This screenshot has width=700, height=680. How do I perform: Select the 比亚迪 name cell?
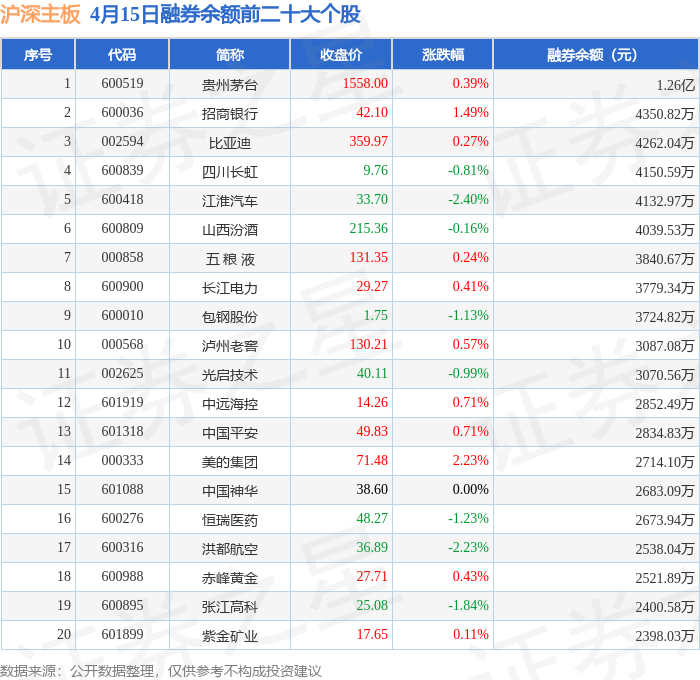point(229,143)
